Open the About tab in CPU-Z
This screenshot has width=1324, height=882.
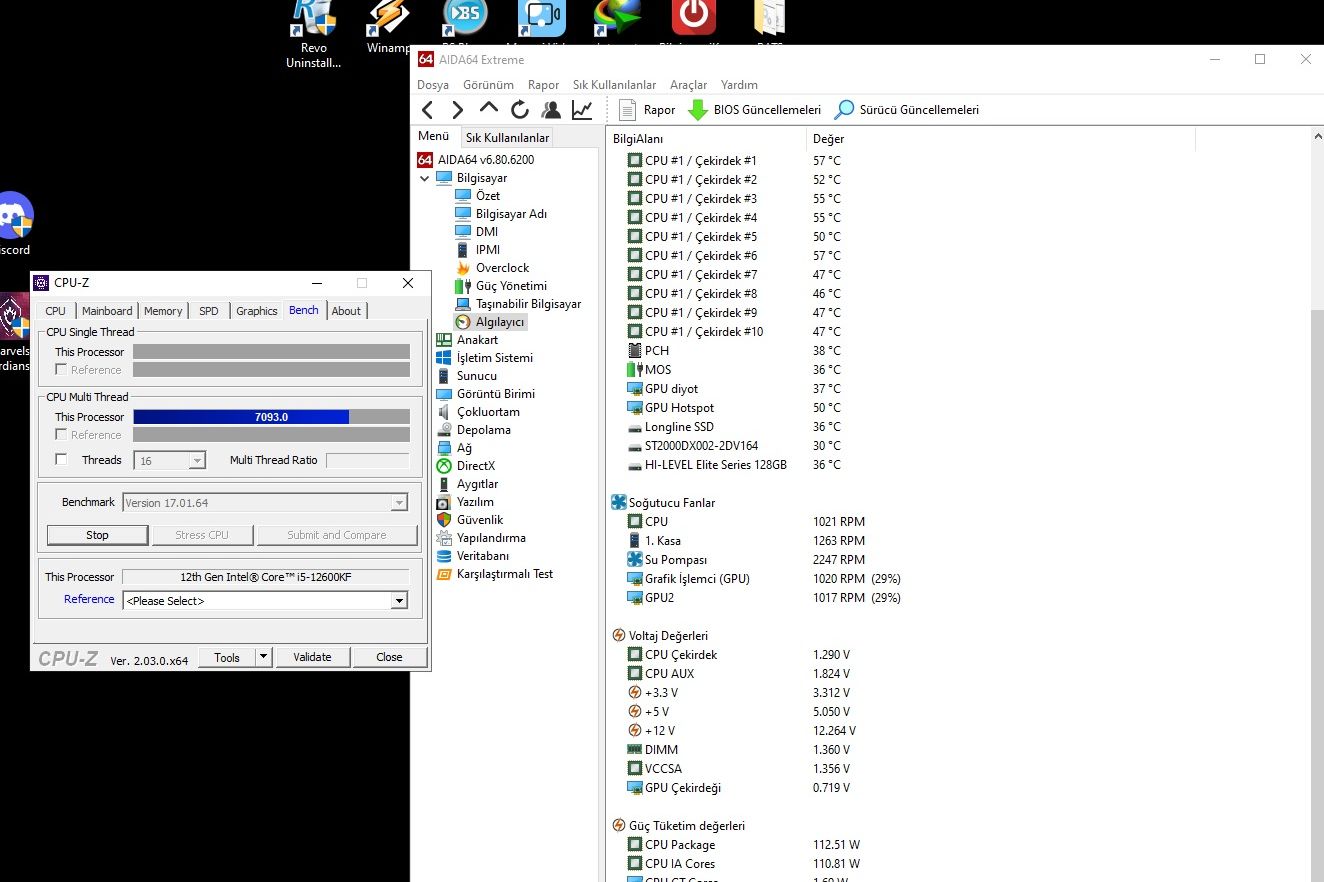(346, 311)
